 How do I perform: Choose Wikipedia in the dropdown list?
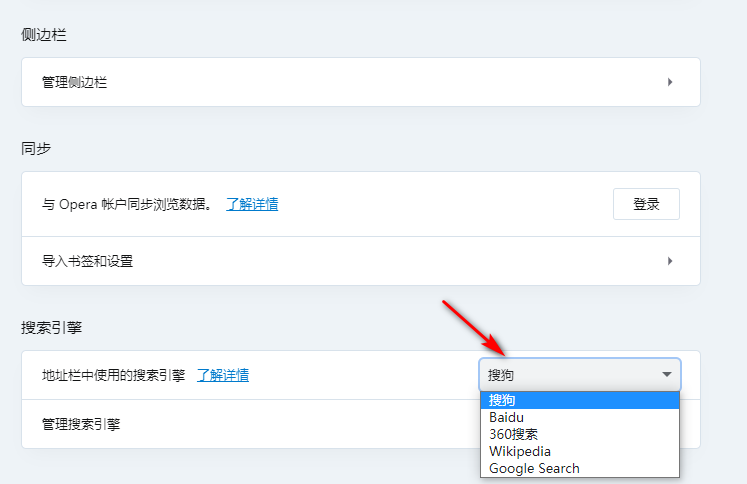pos(580,452)
